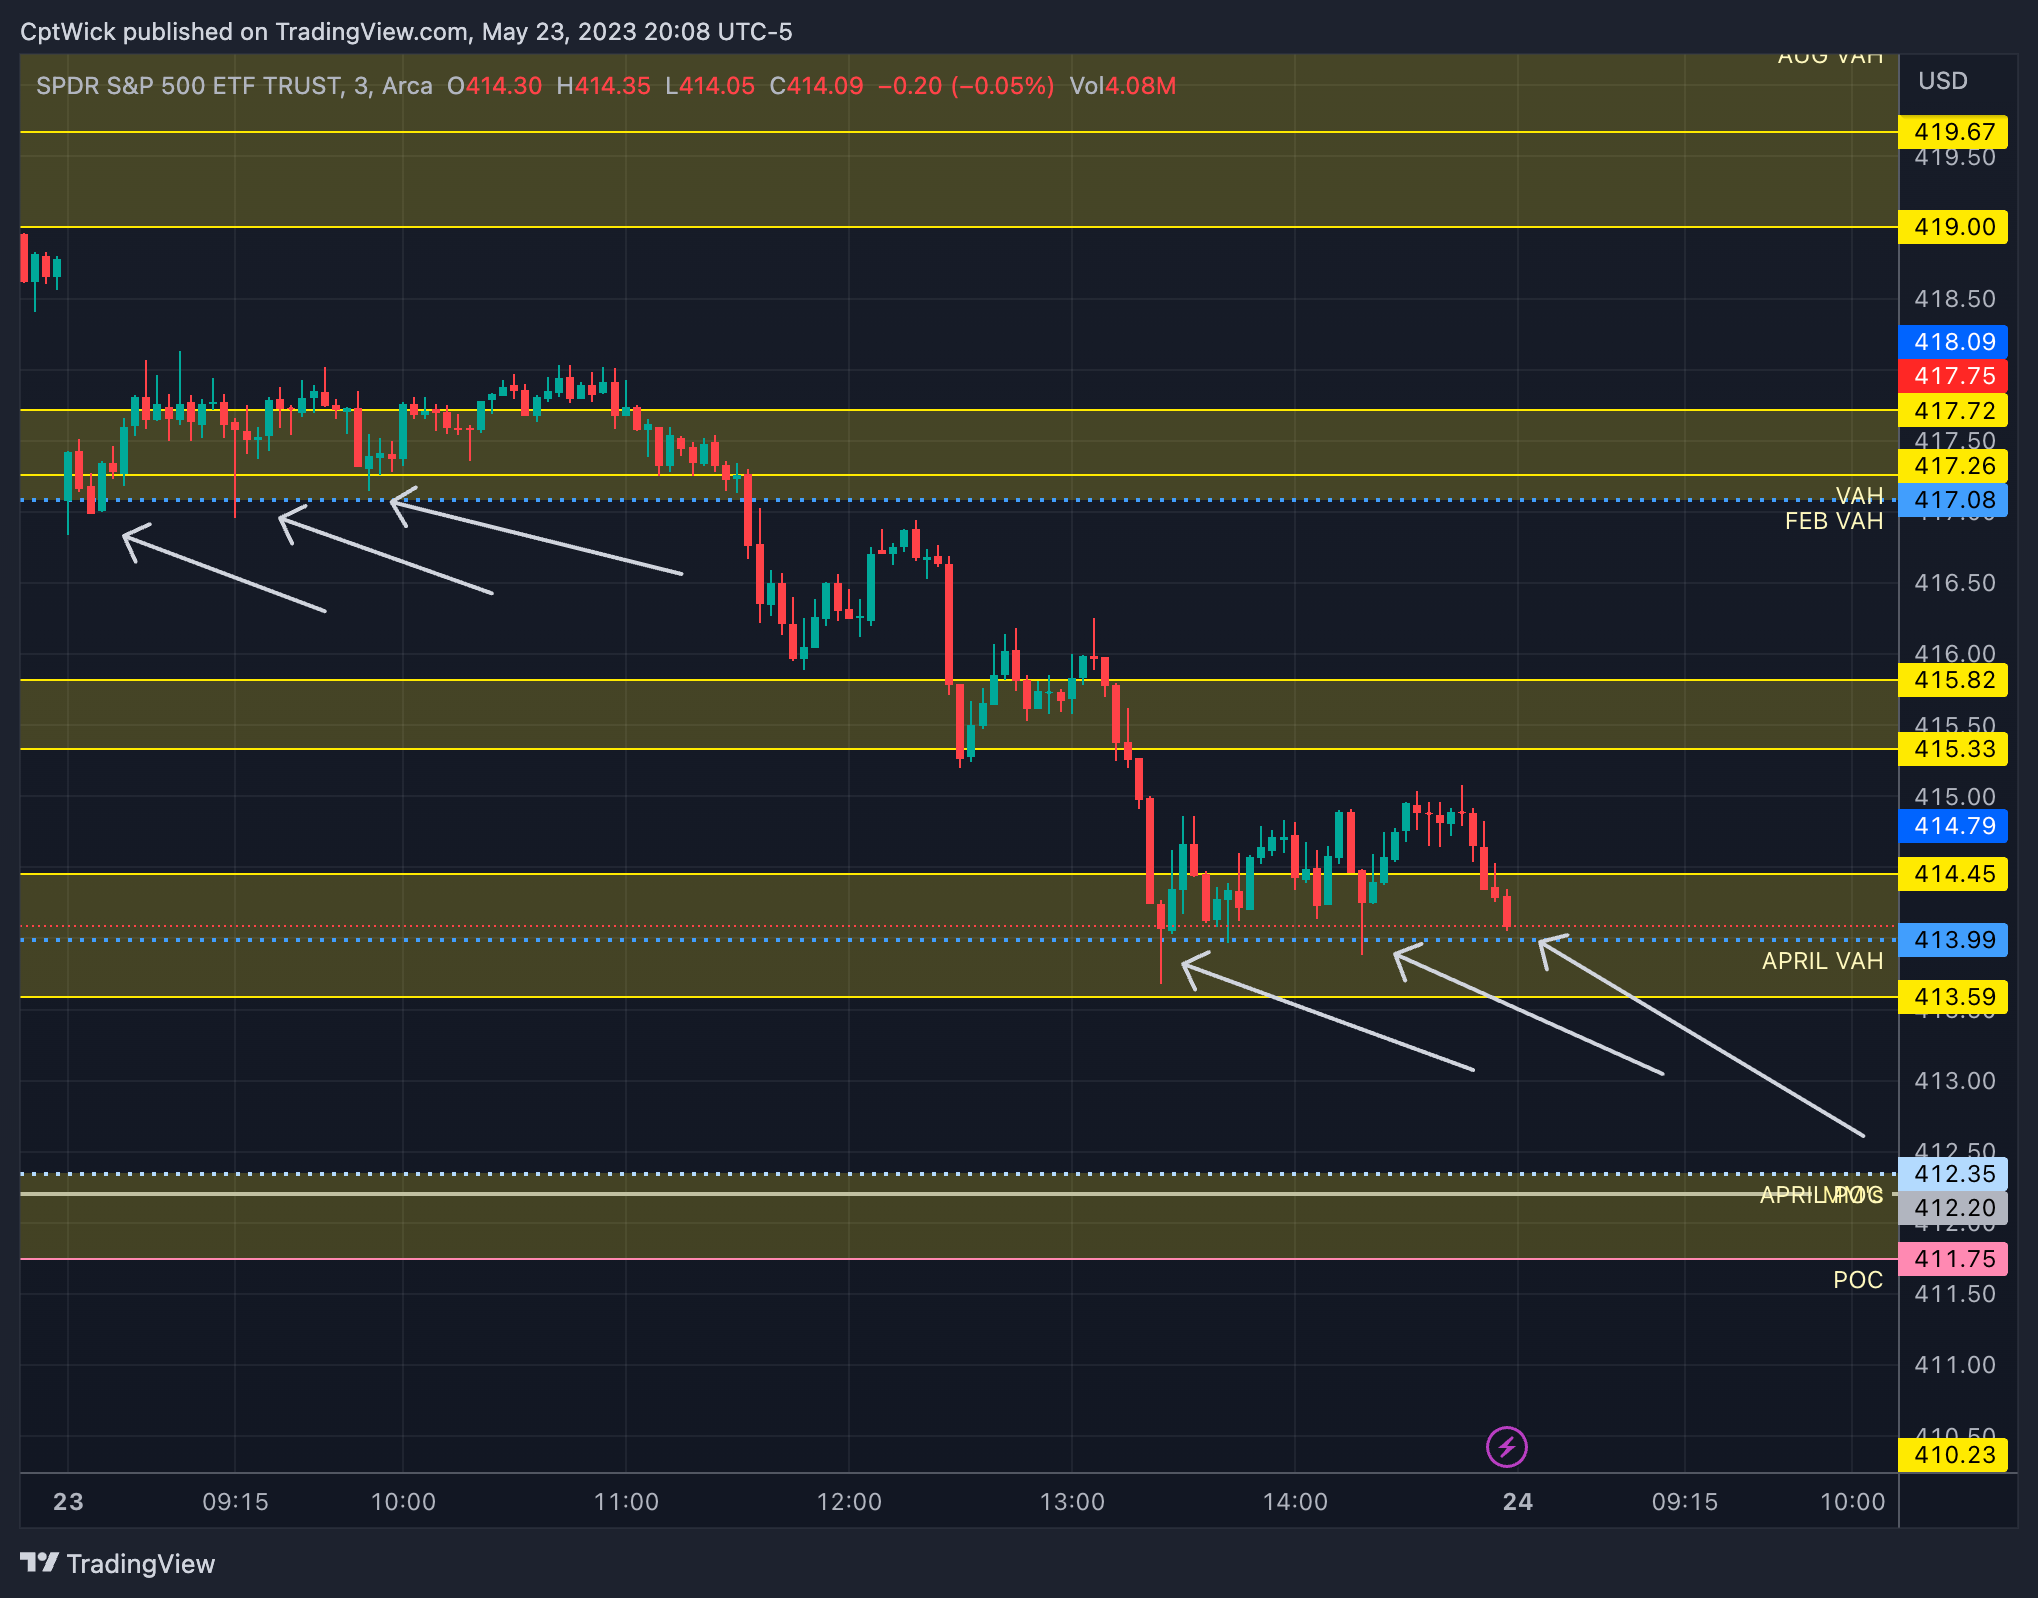Click the 419.67 yellow price label
This screenshot has height=1598, width=2038.
1953,132
